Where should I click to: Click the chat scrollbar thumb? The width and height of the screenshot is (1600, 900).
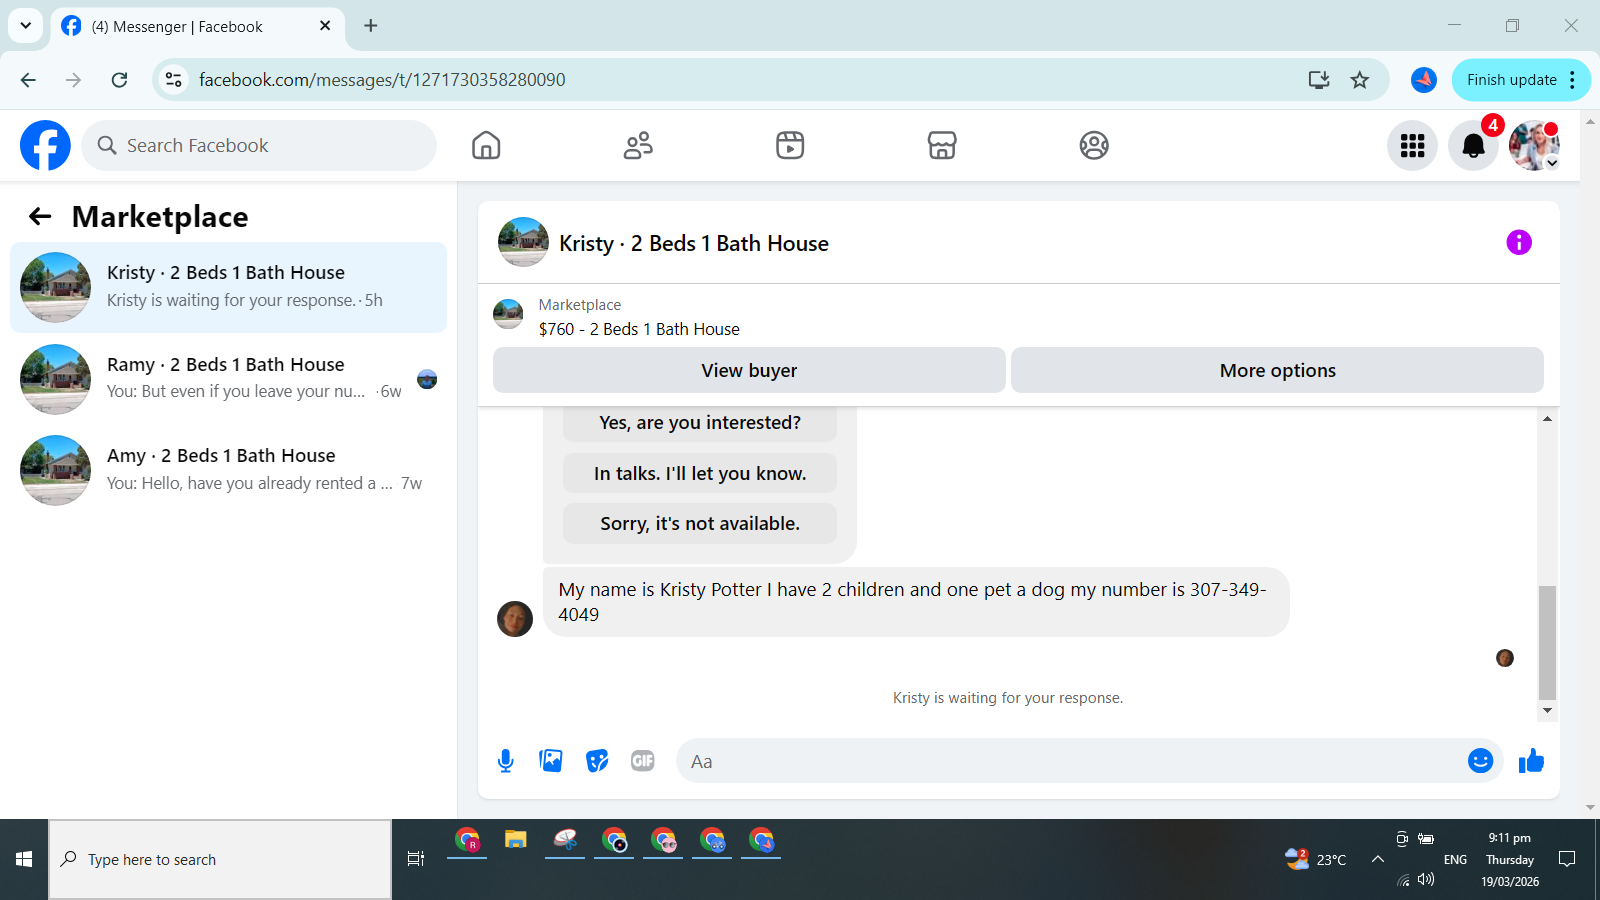[x=1547, y=642]
